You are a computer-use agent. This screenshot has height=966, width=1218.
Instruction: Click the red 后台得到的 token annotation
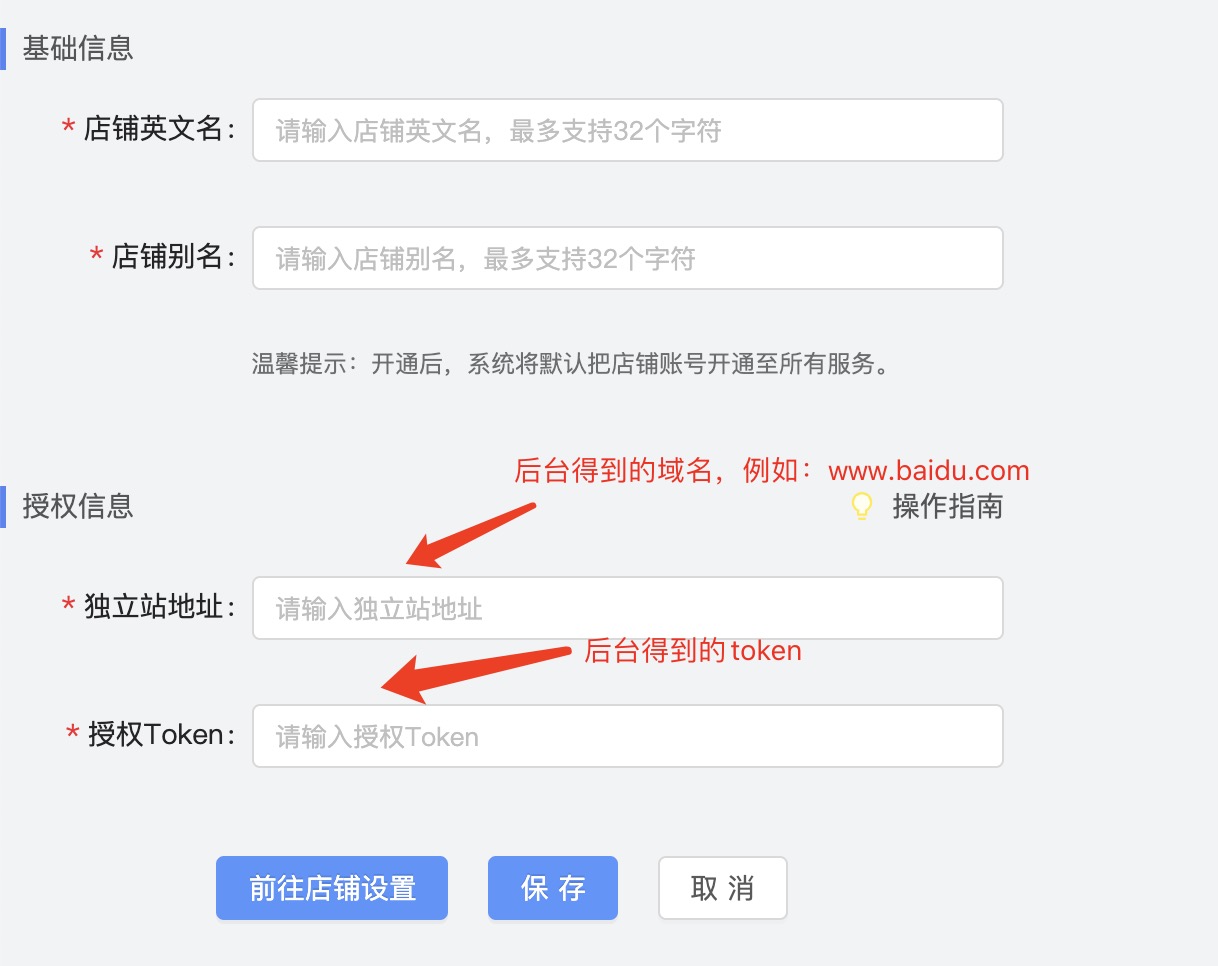pyautogui.click(x=693, y=651)
